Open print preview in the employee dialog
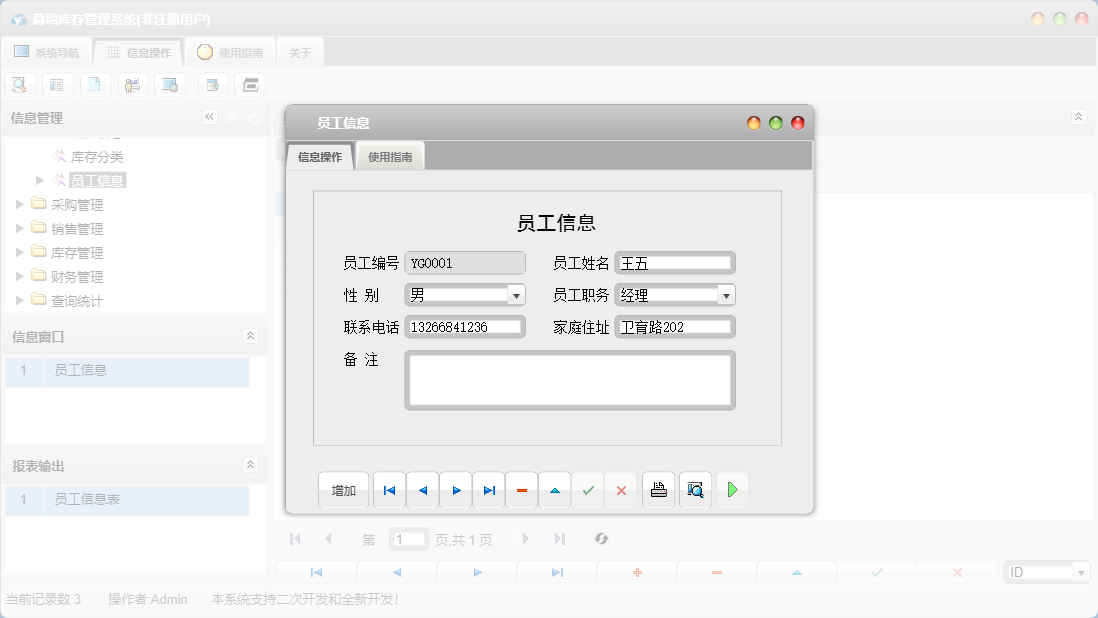Screen dimensions: 1098x618 [x=695, y=490]
